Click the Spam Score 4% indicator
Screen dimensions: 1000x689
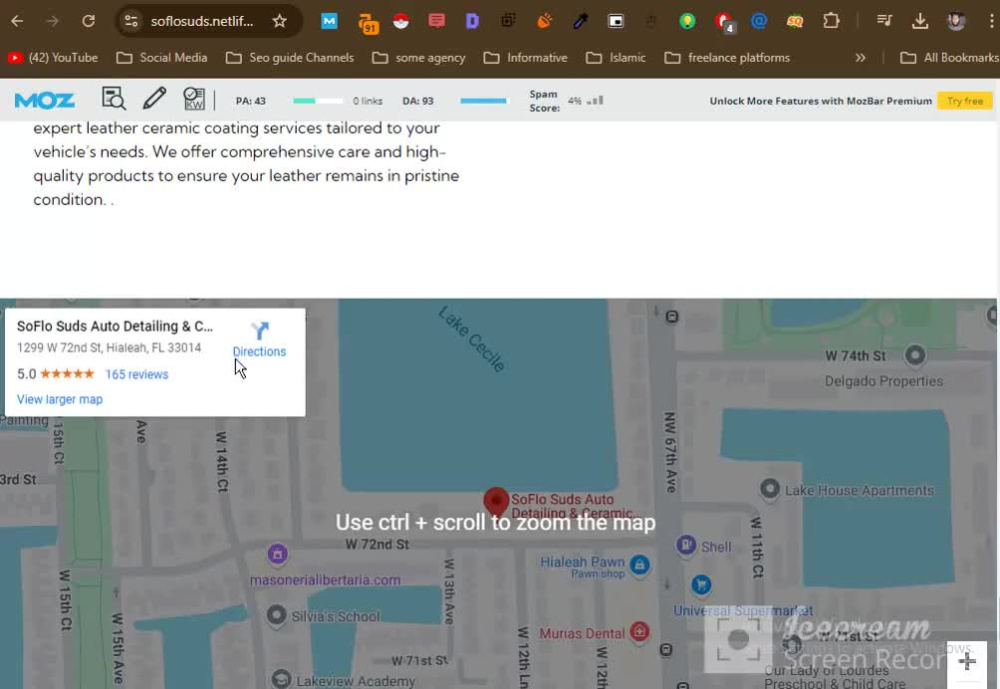point(585,101)
